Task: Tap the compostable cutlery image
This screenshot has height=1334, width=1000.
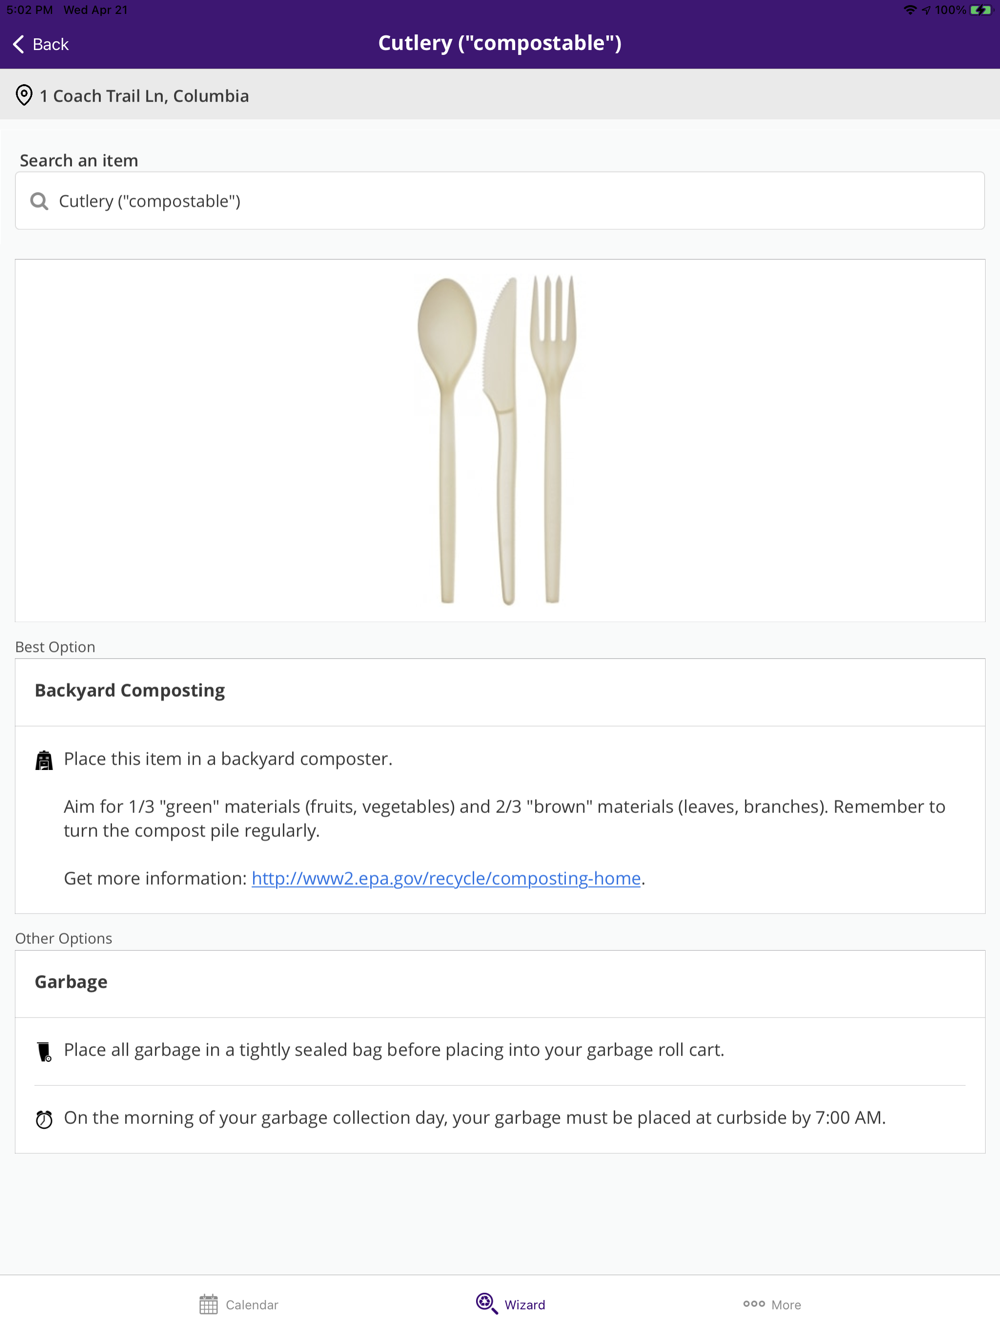Action: (x=498, y=440)
